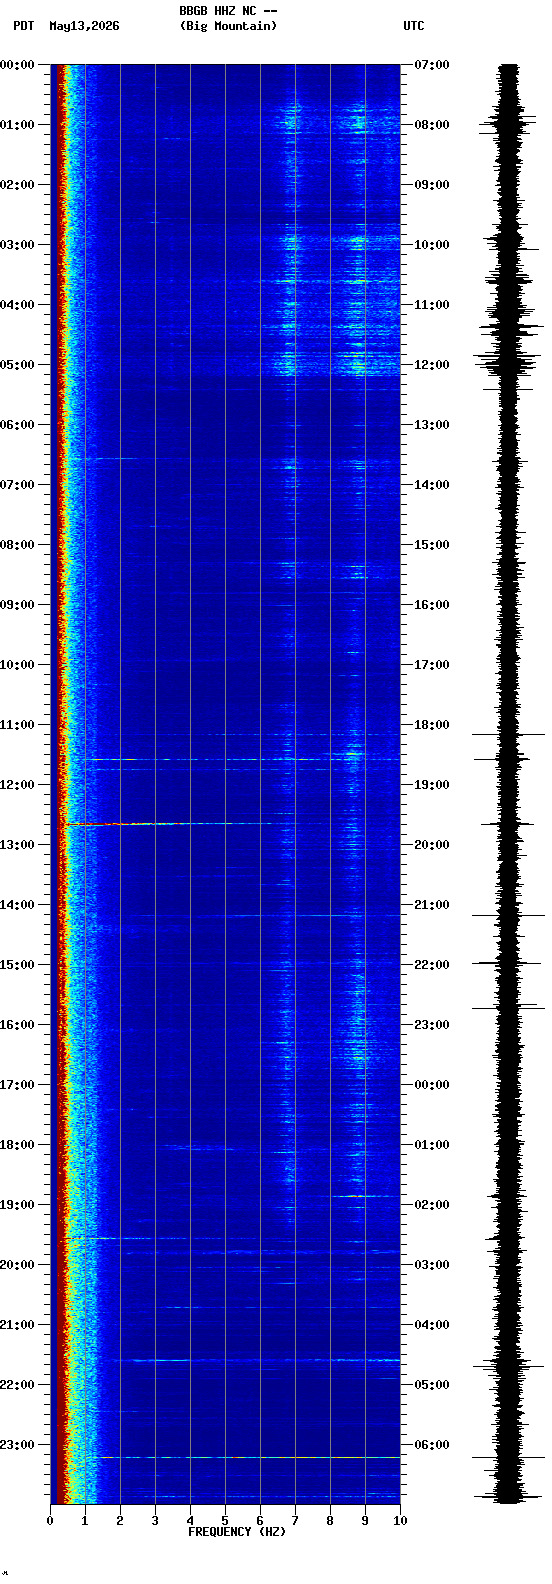Click the PDT time label "21:00"
This screenshot has width=552, height=1584.
[x=18, y=1325]
